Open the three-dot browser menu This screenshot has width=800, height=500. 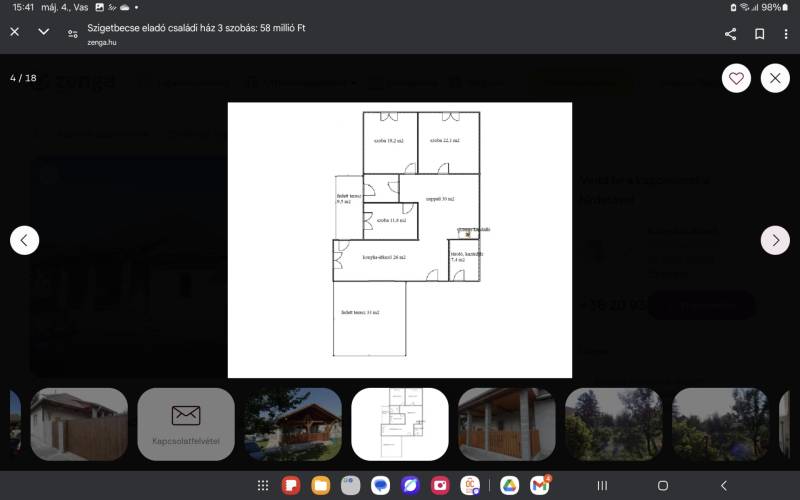(x=786, y=34)
